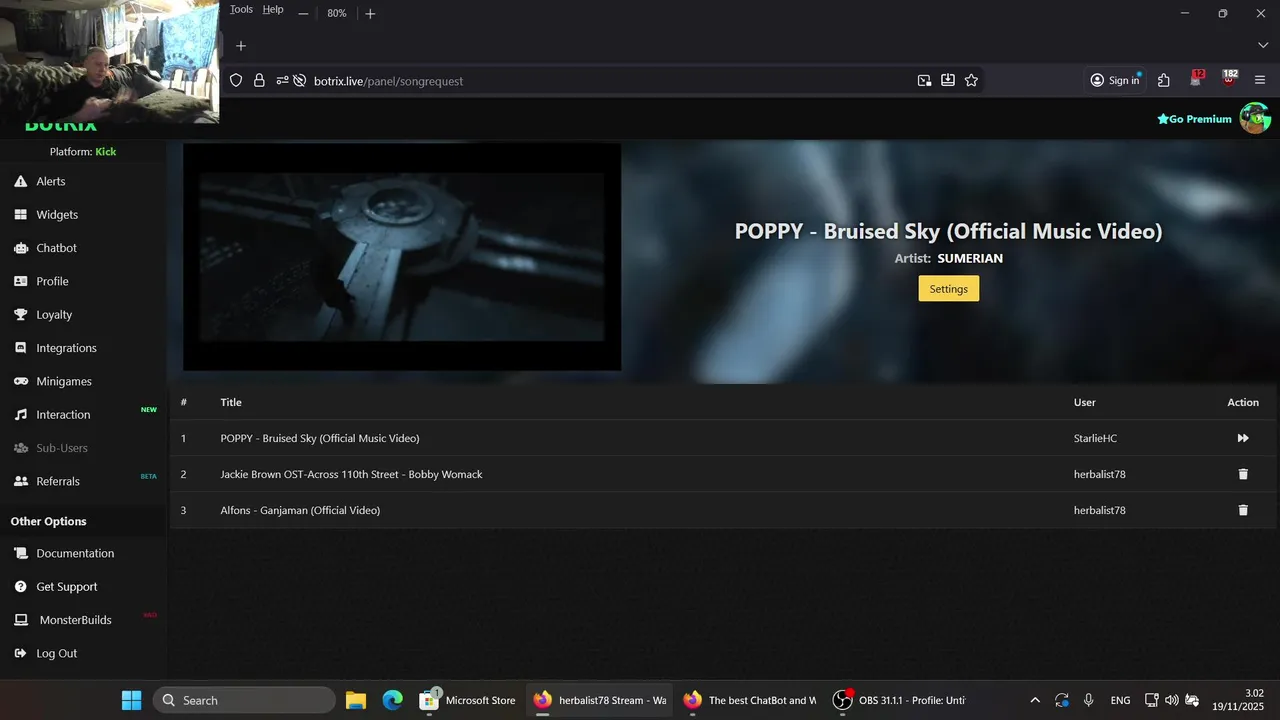Open the Firefox extensions puzzle icon
1280x720 pixels.
coord(1164,80)
